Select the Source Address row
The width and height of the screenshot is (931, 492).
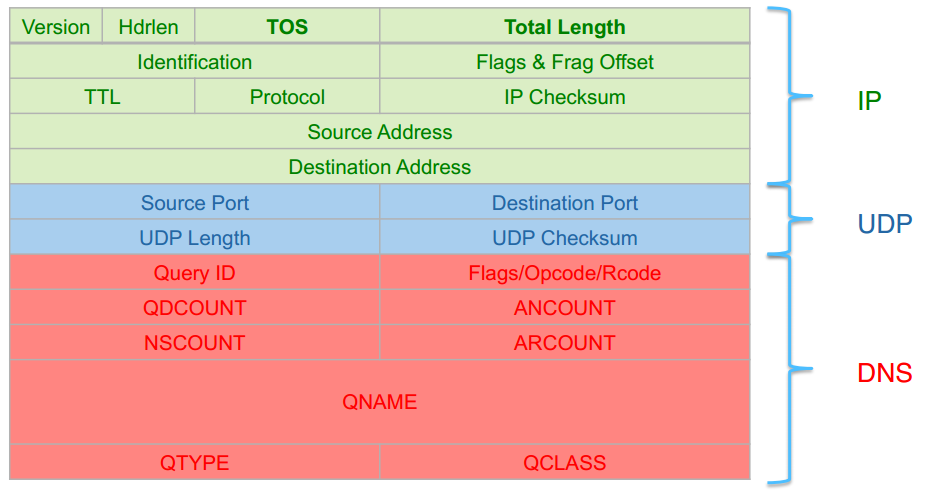click(379, 132)
